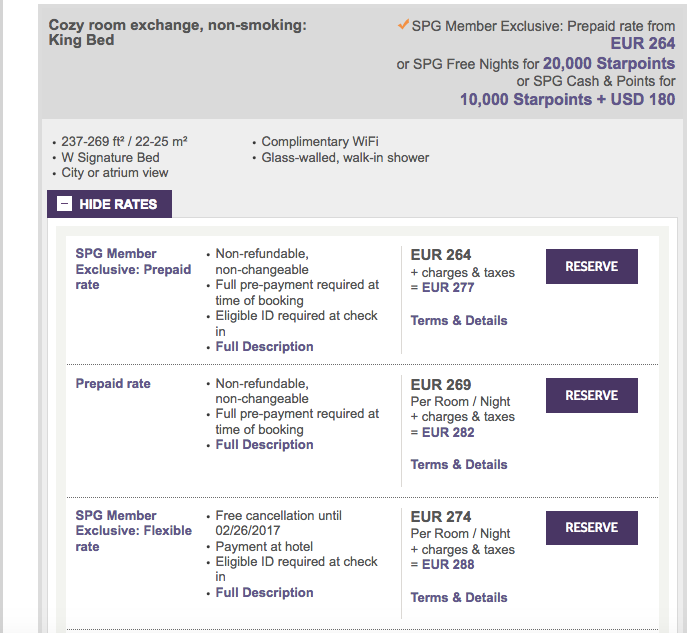Click the 20,000 Starpoints free nights link
Image resolution: width=687 pixels, height=633 pixels.
click(x=608, y=63)
